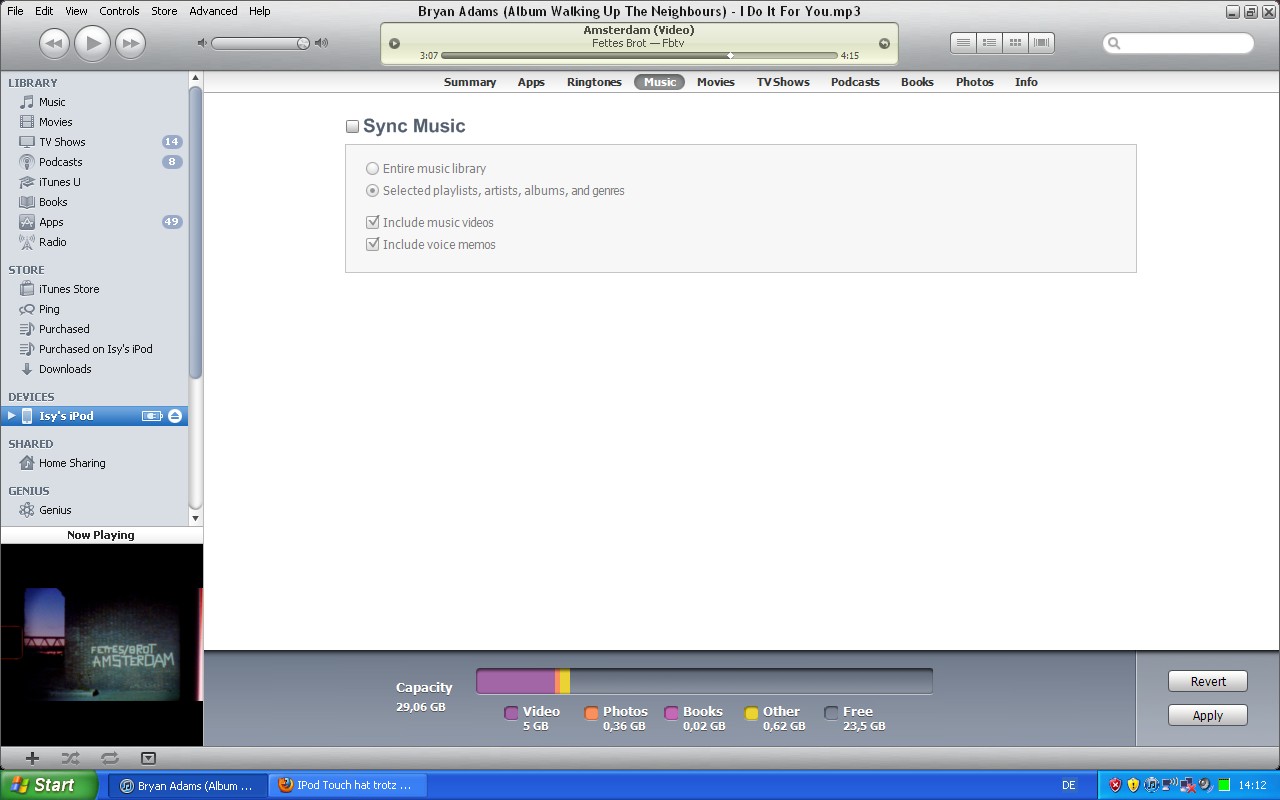Click the high volume speaker icon
This screenshot has width=1280, height=800.
point(321,43)
